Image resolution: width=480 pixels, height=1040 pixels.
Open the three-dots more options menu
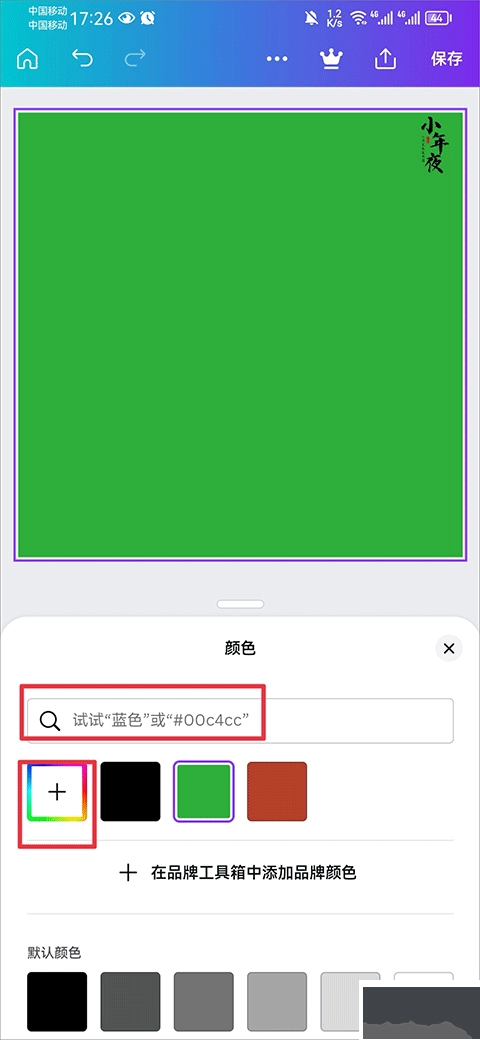click(277, 59)
